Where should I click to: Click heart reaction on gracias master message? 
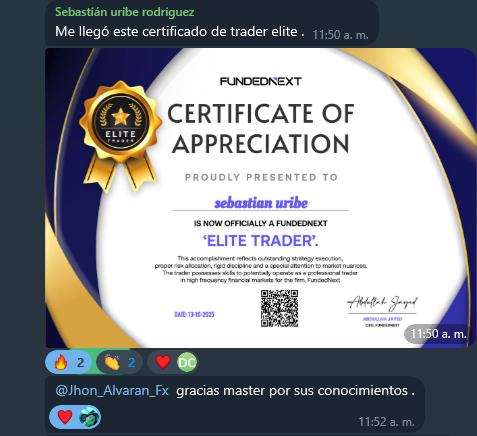[x=65, y=417]
